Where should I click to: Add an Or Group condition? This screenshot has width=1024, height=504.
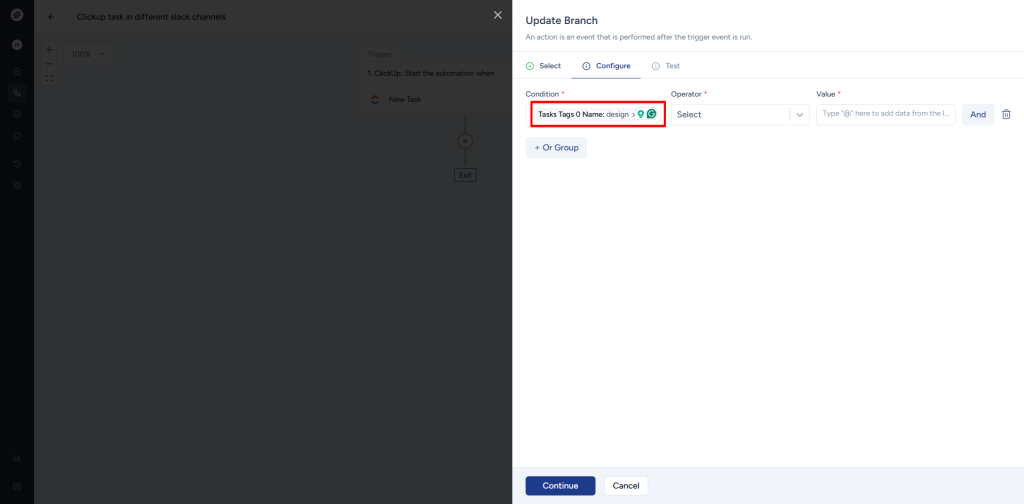[x=556, y=147]
